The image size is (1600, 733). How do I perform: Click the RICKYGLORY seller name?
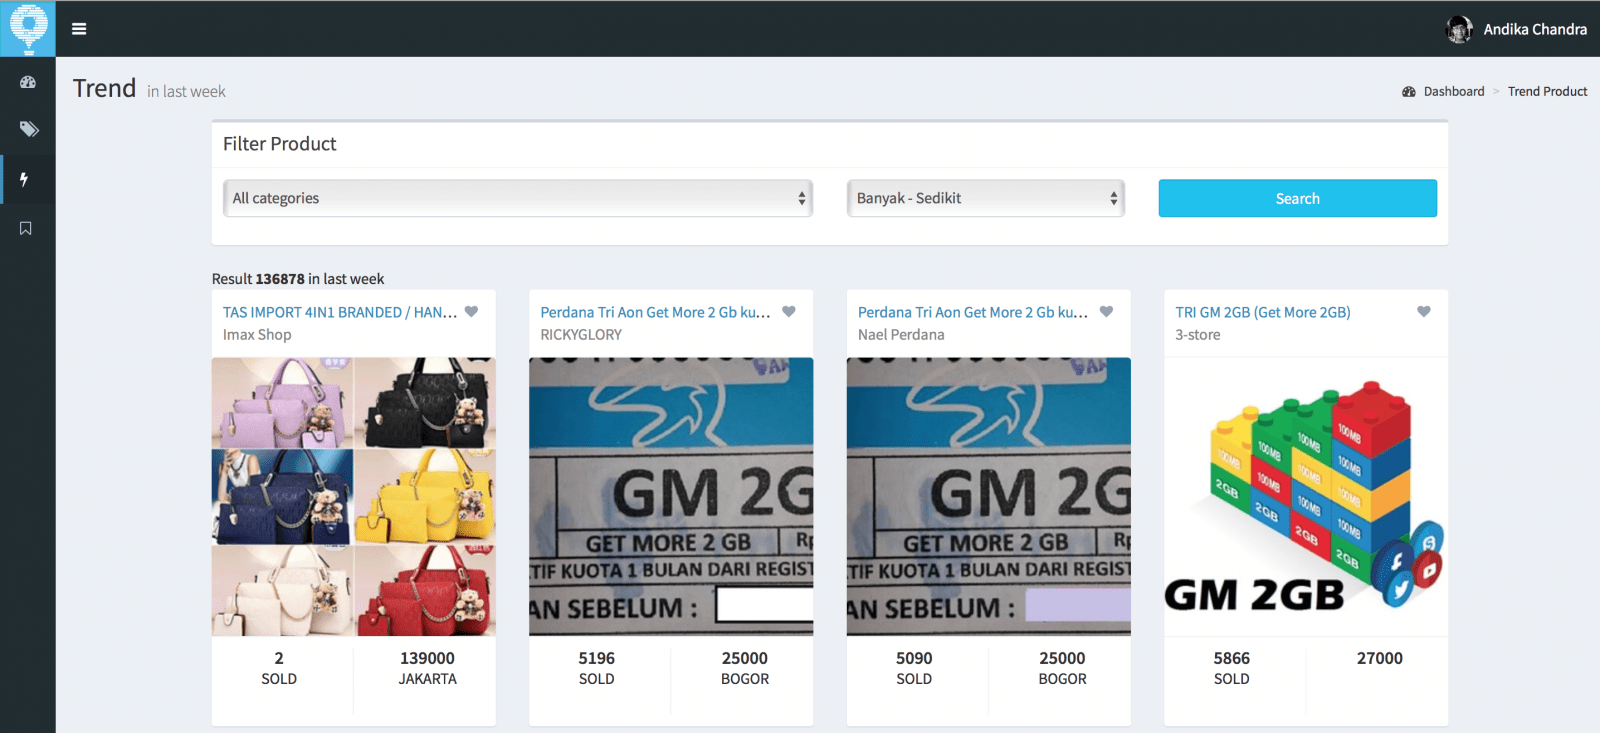coord(581,335)
